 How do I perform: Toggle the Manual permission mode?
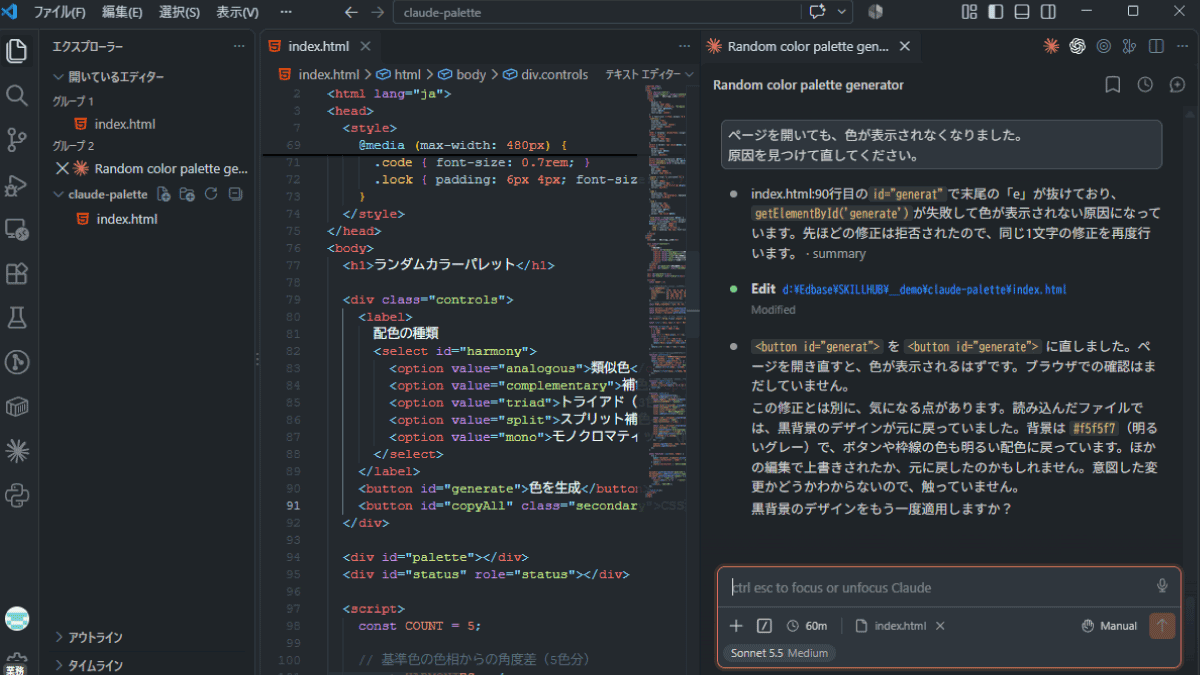coord(1110,626)
